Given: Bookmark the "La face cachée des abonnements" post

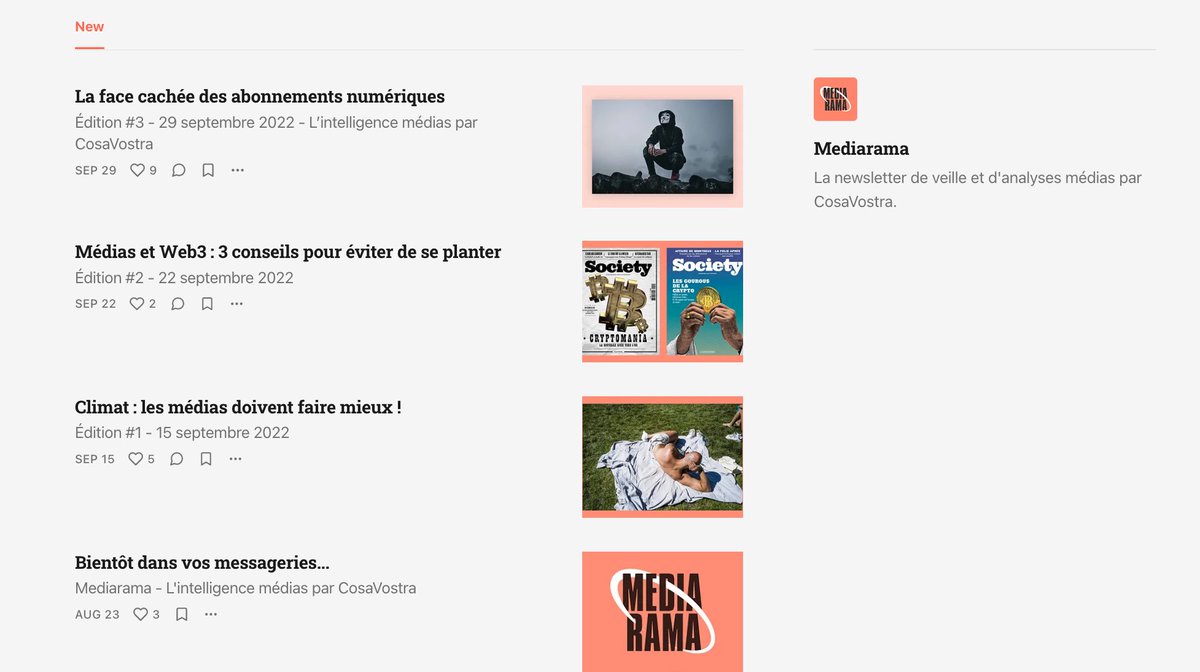Looking at the screenshot, I should [x=208, y=170].
